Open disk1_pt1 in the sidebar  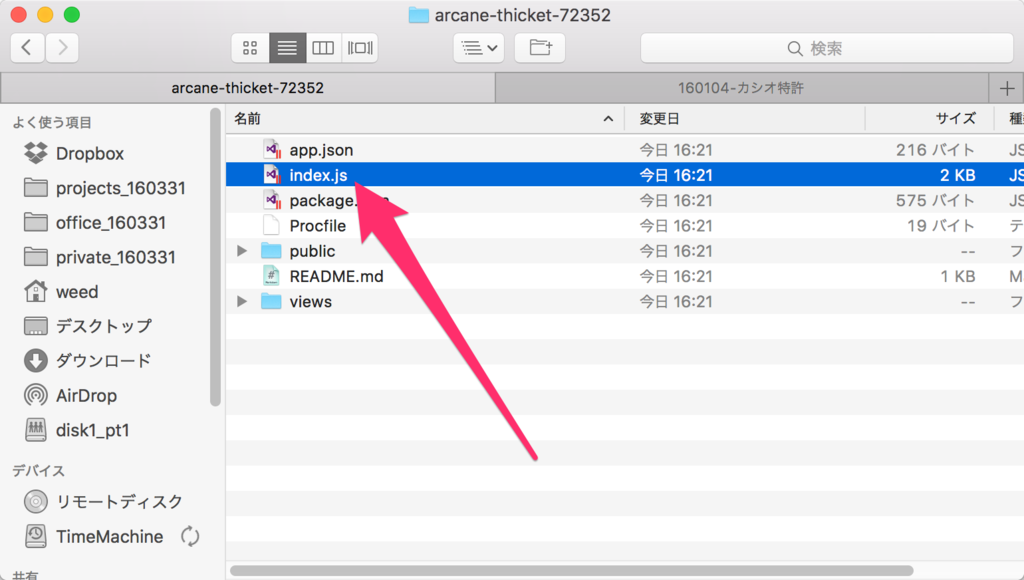[x=76, y=430]
